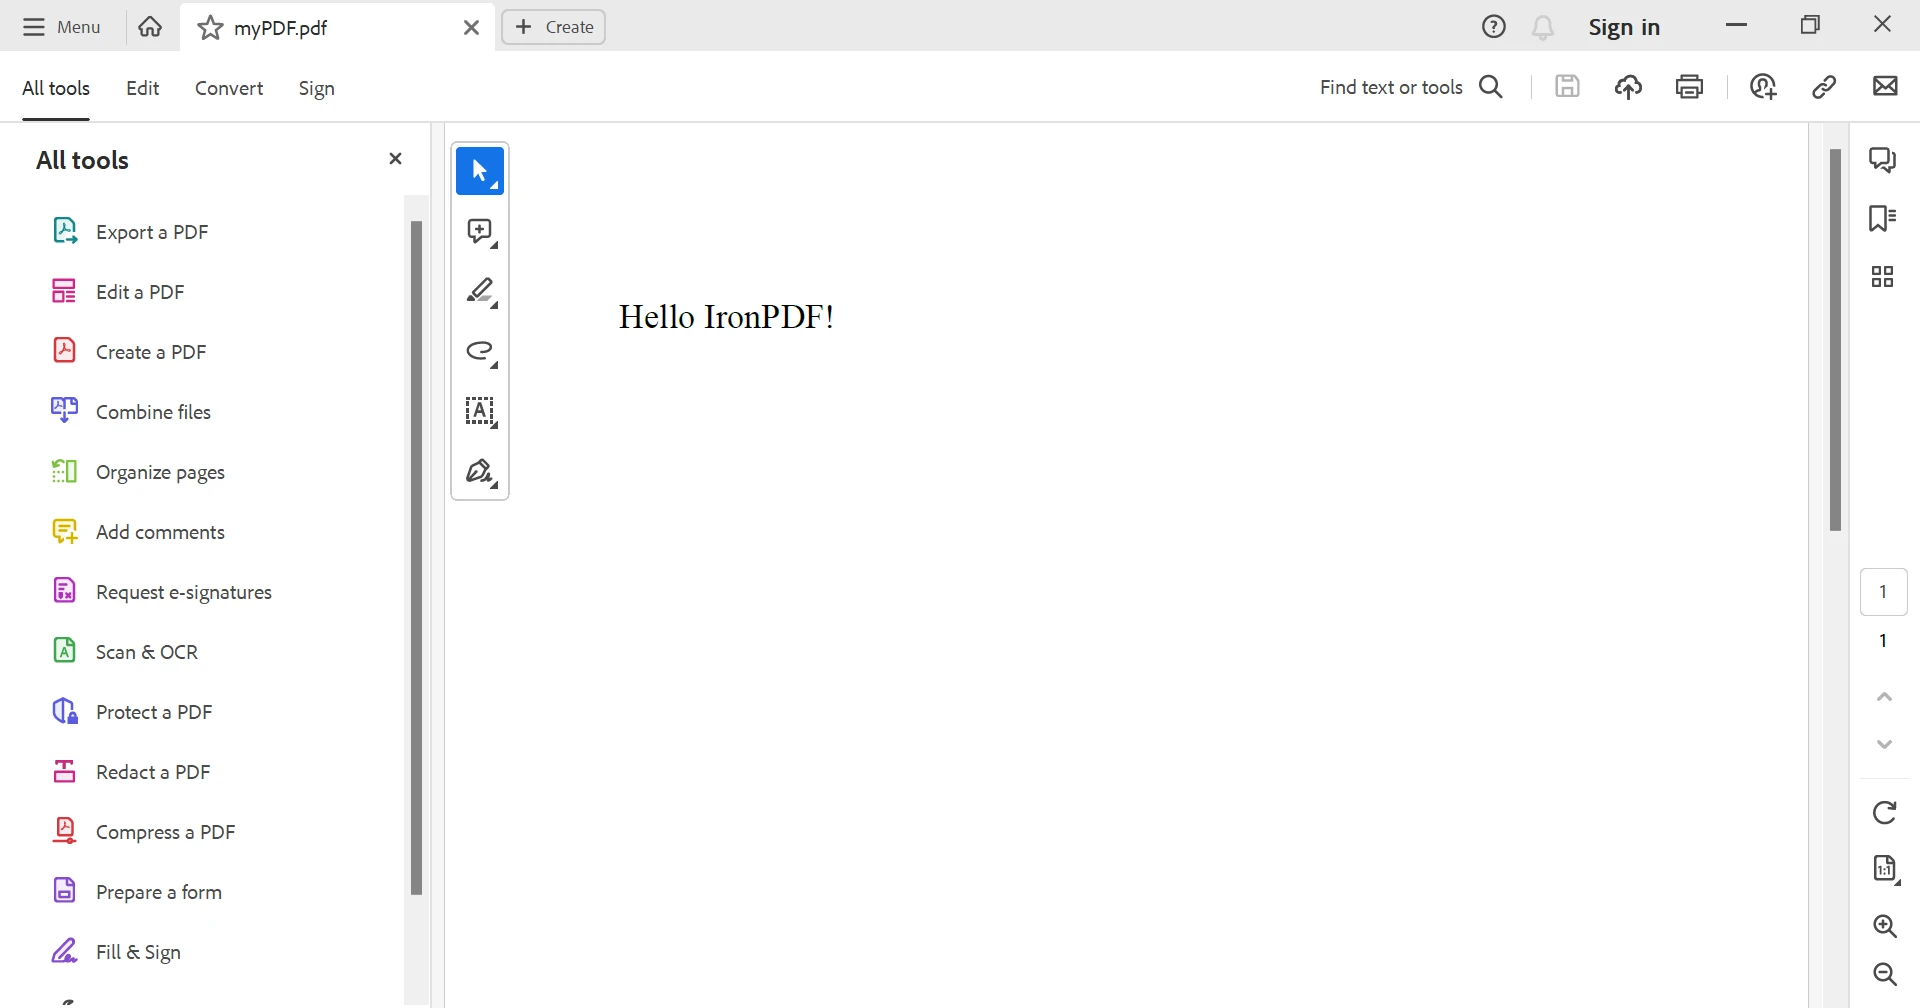Open Request e-signatures tool
Image resolution: width=1920 pixels, height=1008 pixels.
(x=162, y=592)
